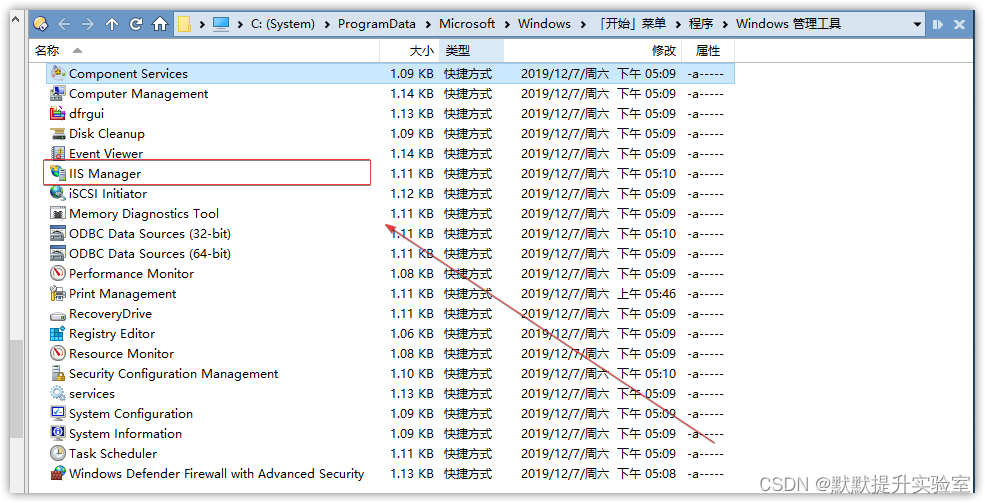
Task: Go forward with the right arrow
Action: tap(88, 24)
